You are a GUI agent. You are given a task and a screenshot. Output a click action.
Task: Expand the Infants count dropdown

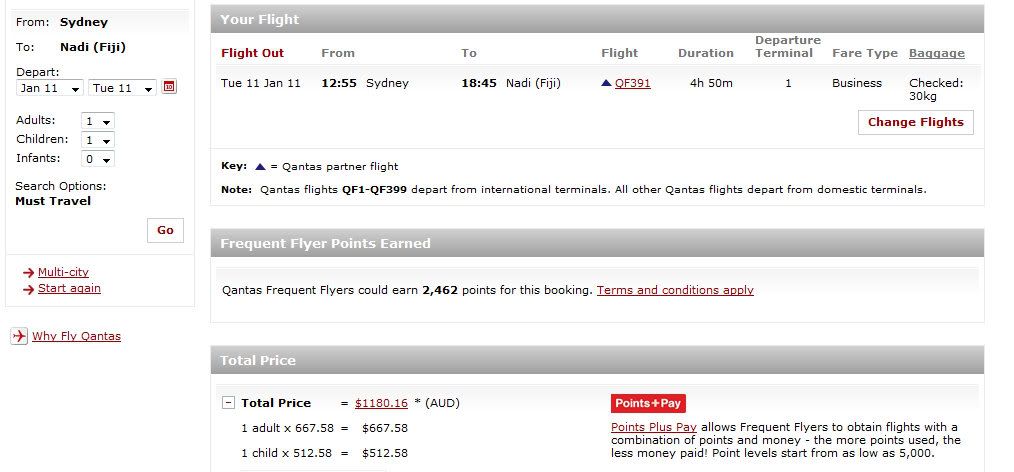tap(98, 159)
